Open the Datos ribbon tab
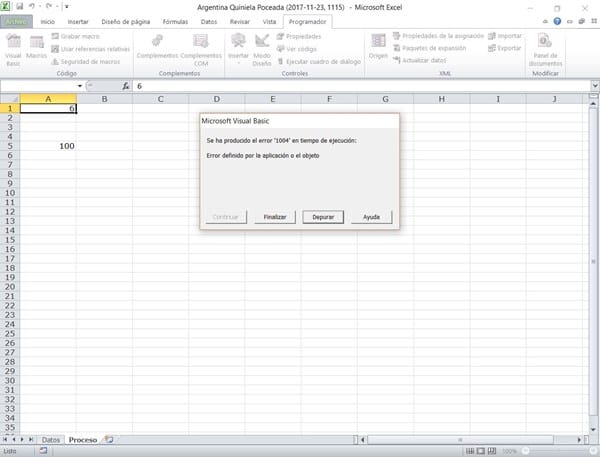 pyautogui.click(x=209, y=22)
